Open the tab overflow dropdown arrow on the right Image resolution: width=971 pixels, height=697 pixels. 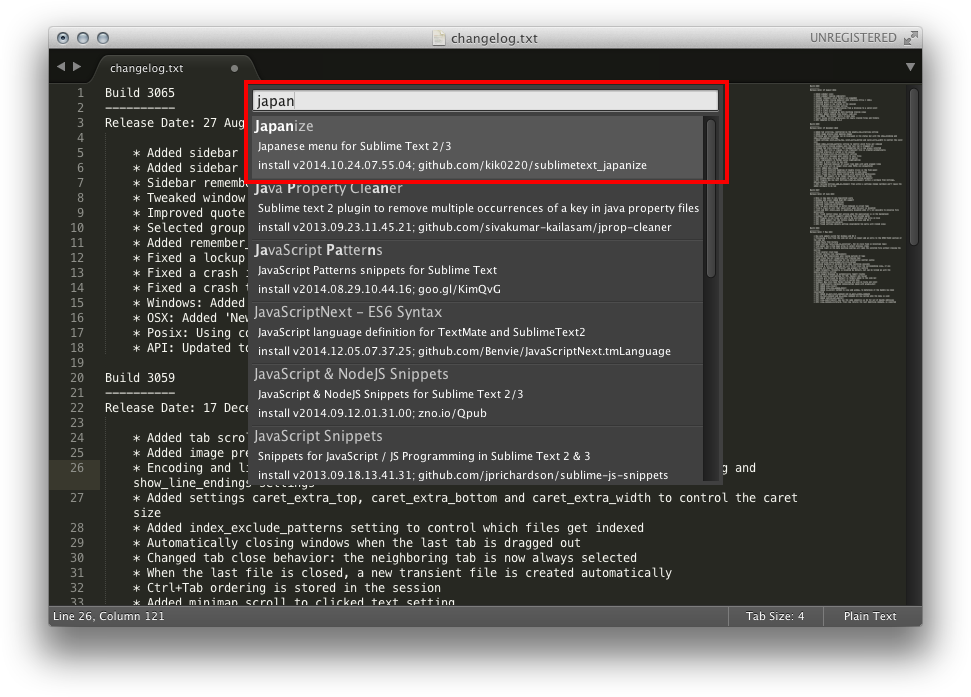click(x=908, y=68)
